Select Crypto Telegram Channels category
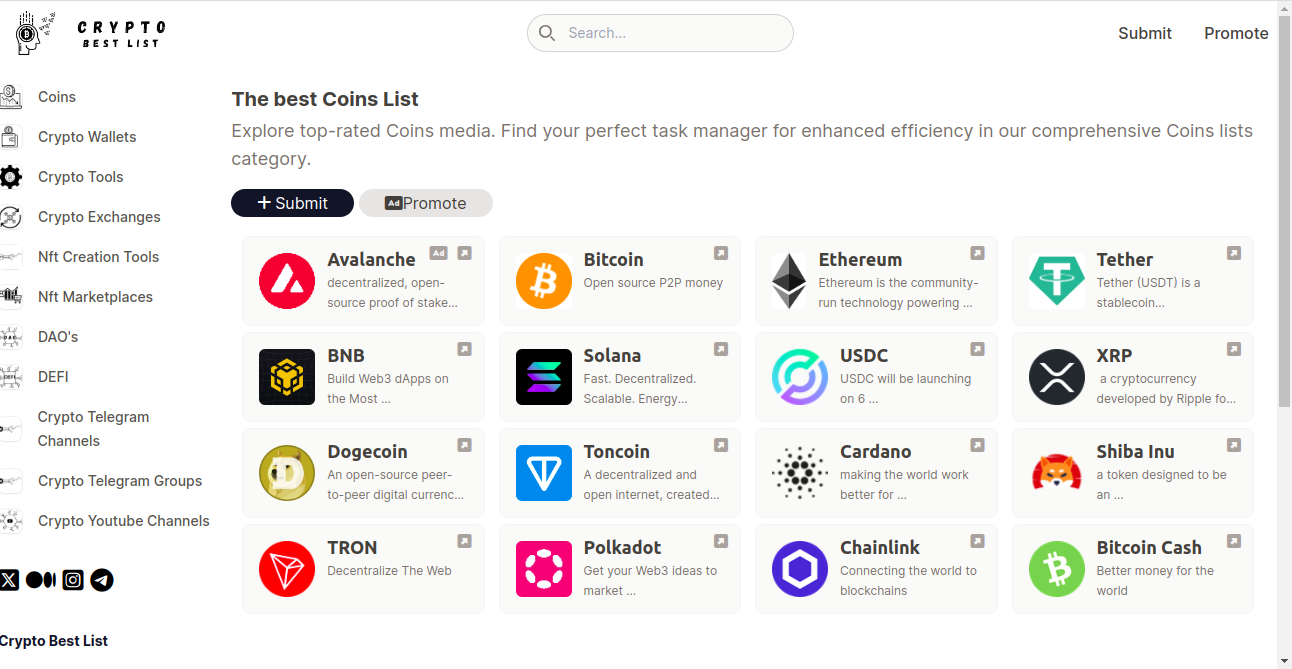This screenshot has height=669, width=1292. 93,429
